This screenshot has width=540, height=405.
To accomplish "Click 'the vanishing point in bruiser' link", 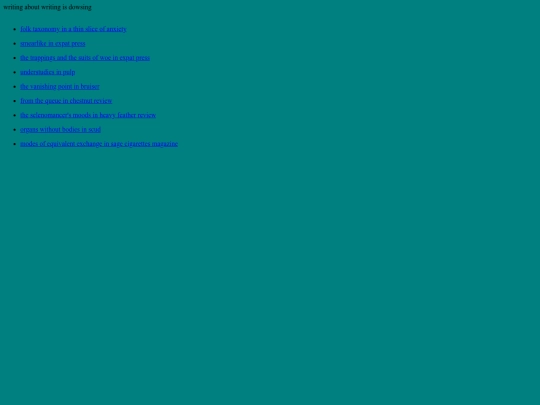I will pyautogui.click(x=60, y=86).
